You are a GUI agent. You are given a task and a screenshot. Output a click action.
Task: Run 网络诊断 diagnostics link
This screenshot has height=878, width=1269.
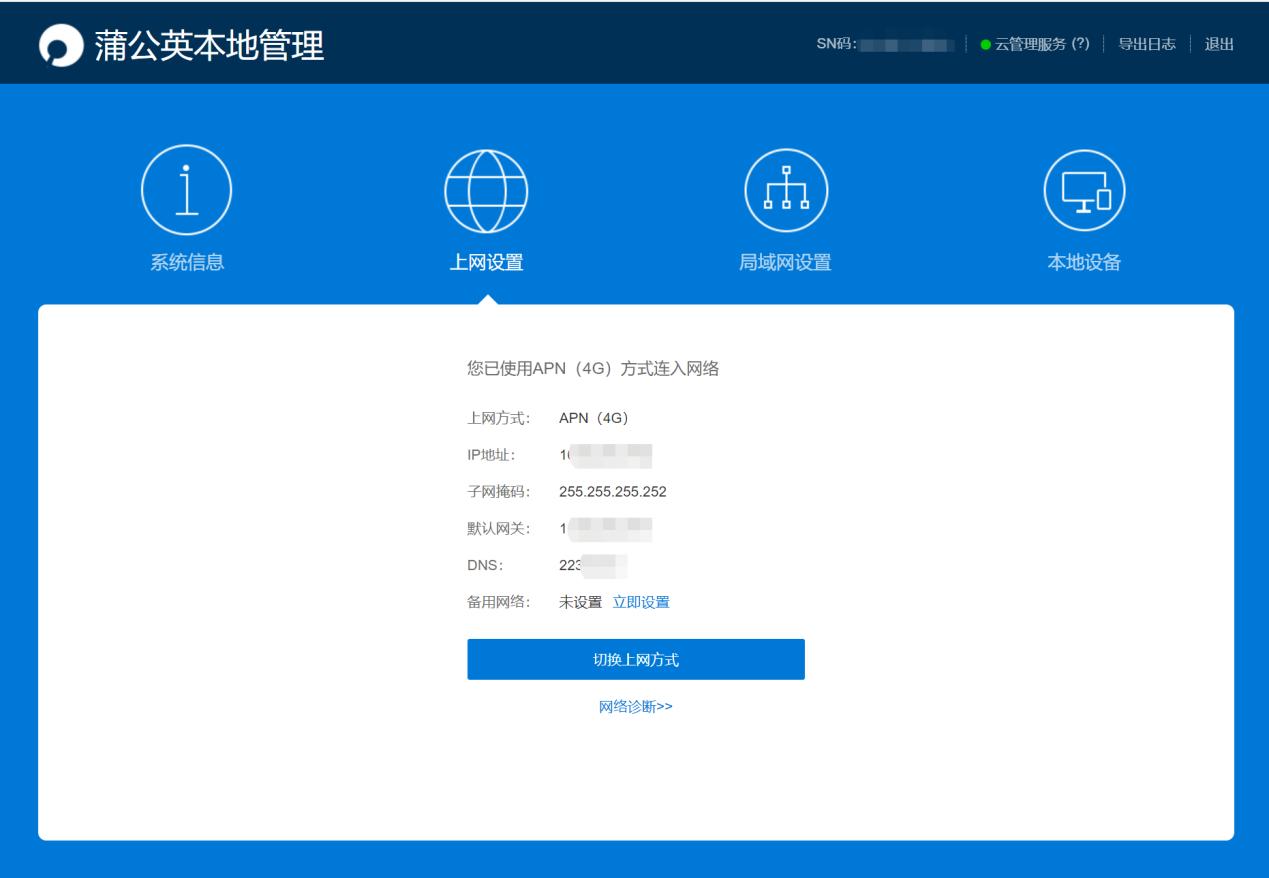pos(635,706)
